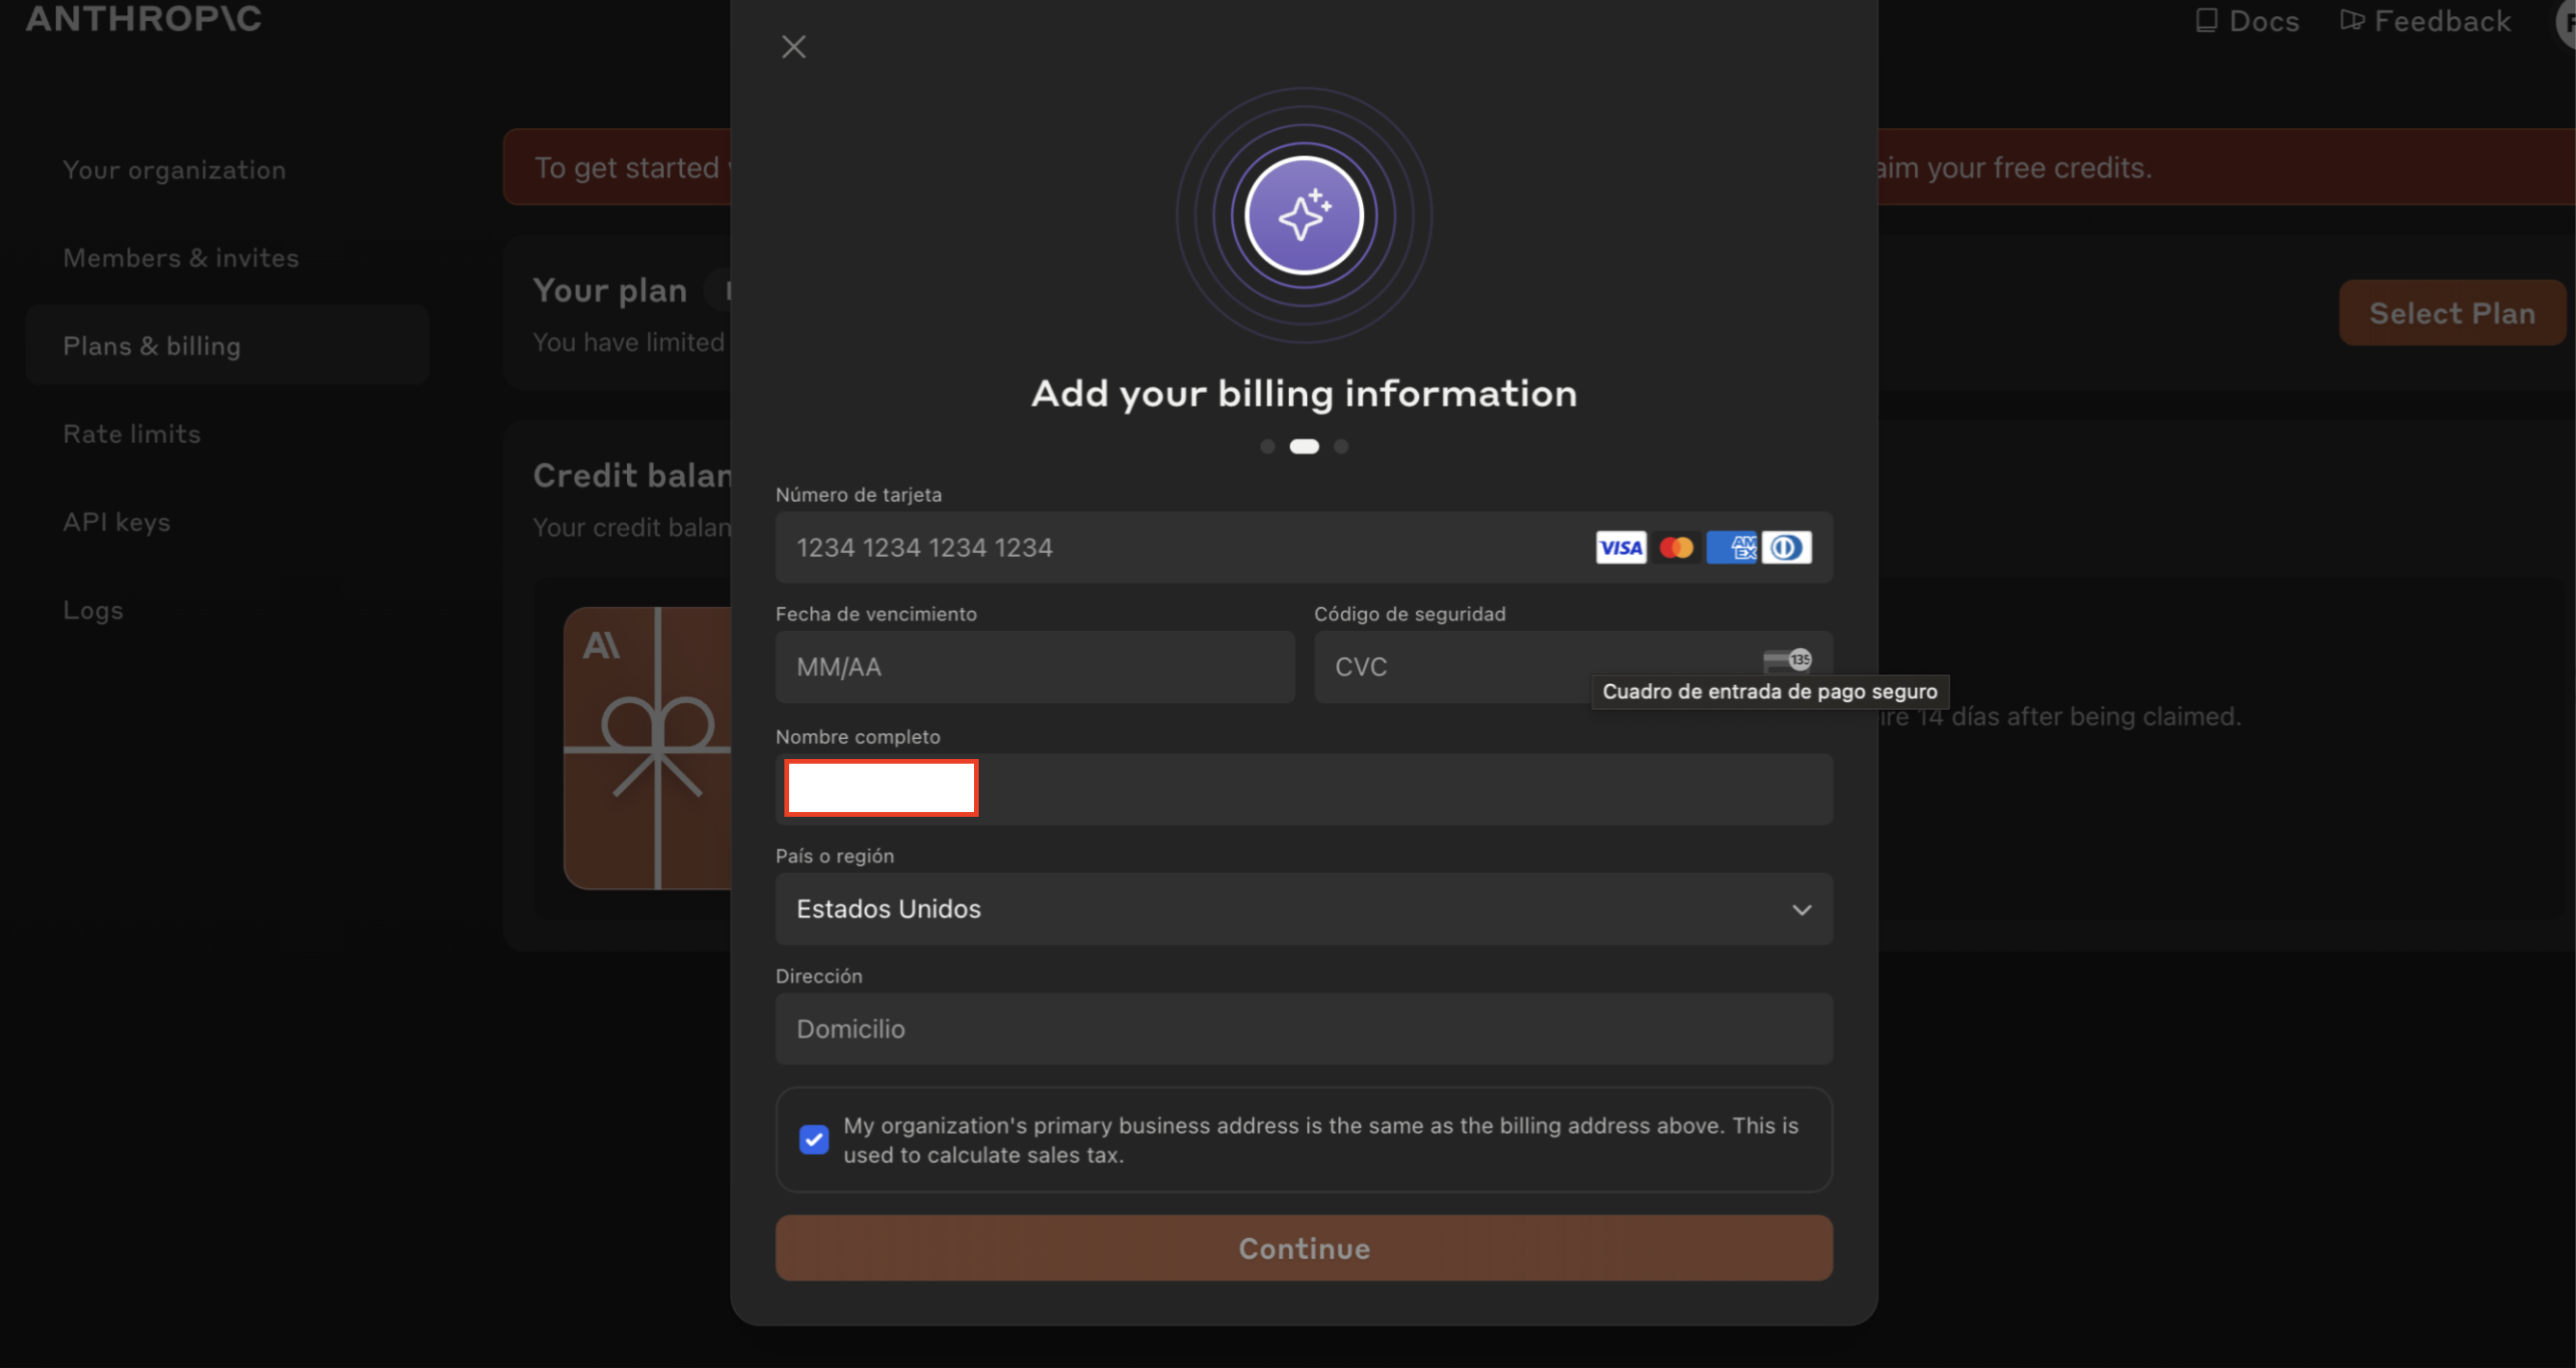
Task: Click the Diners Club card icon
Action: tap(1786, 548)
